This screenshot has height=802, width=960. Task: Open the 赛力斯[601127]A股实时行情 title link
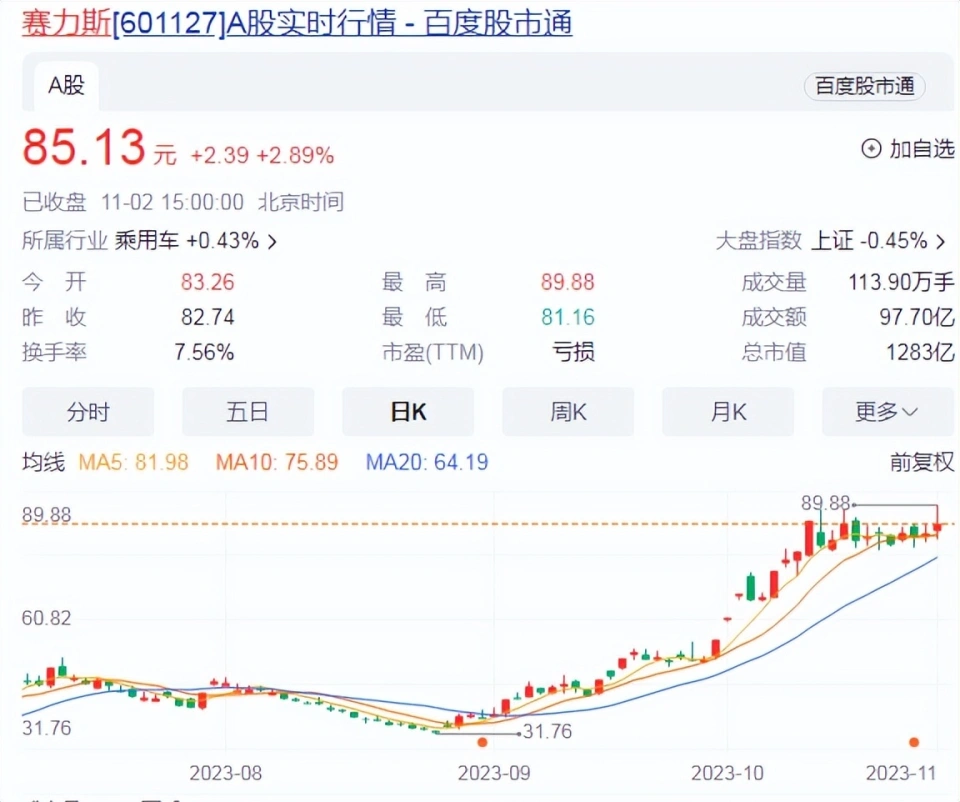297,23
